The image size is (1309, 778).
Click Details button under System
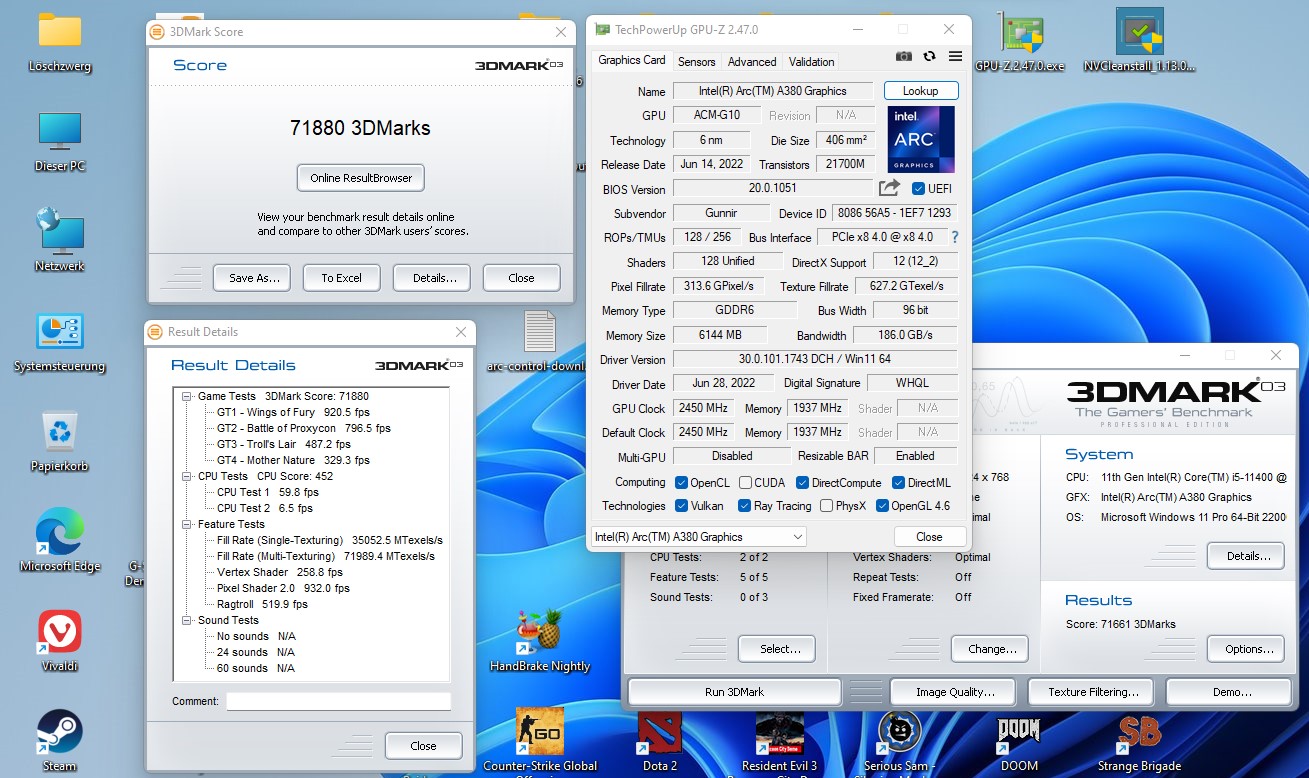click(1248, 556)
